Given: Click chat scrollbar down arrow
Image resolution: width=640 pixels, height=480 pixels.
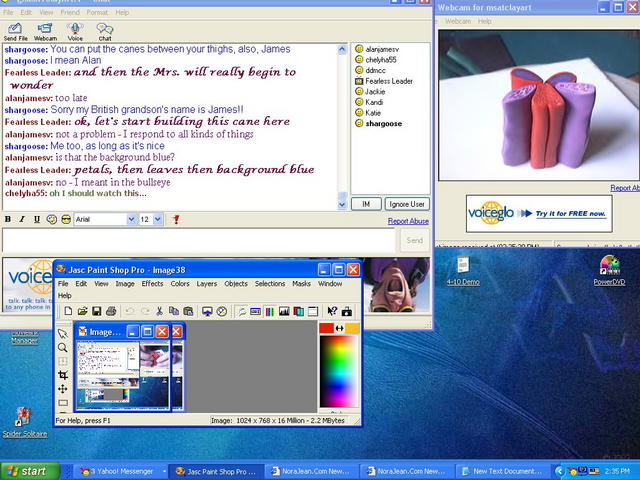Looking at the screenshot, I should click(342, 204).
